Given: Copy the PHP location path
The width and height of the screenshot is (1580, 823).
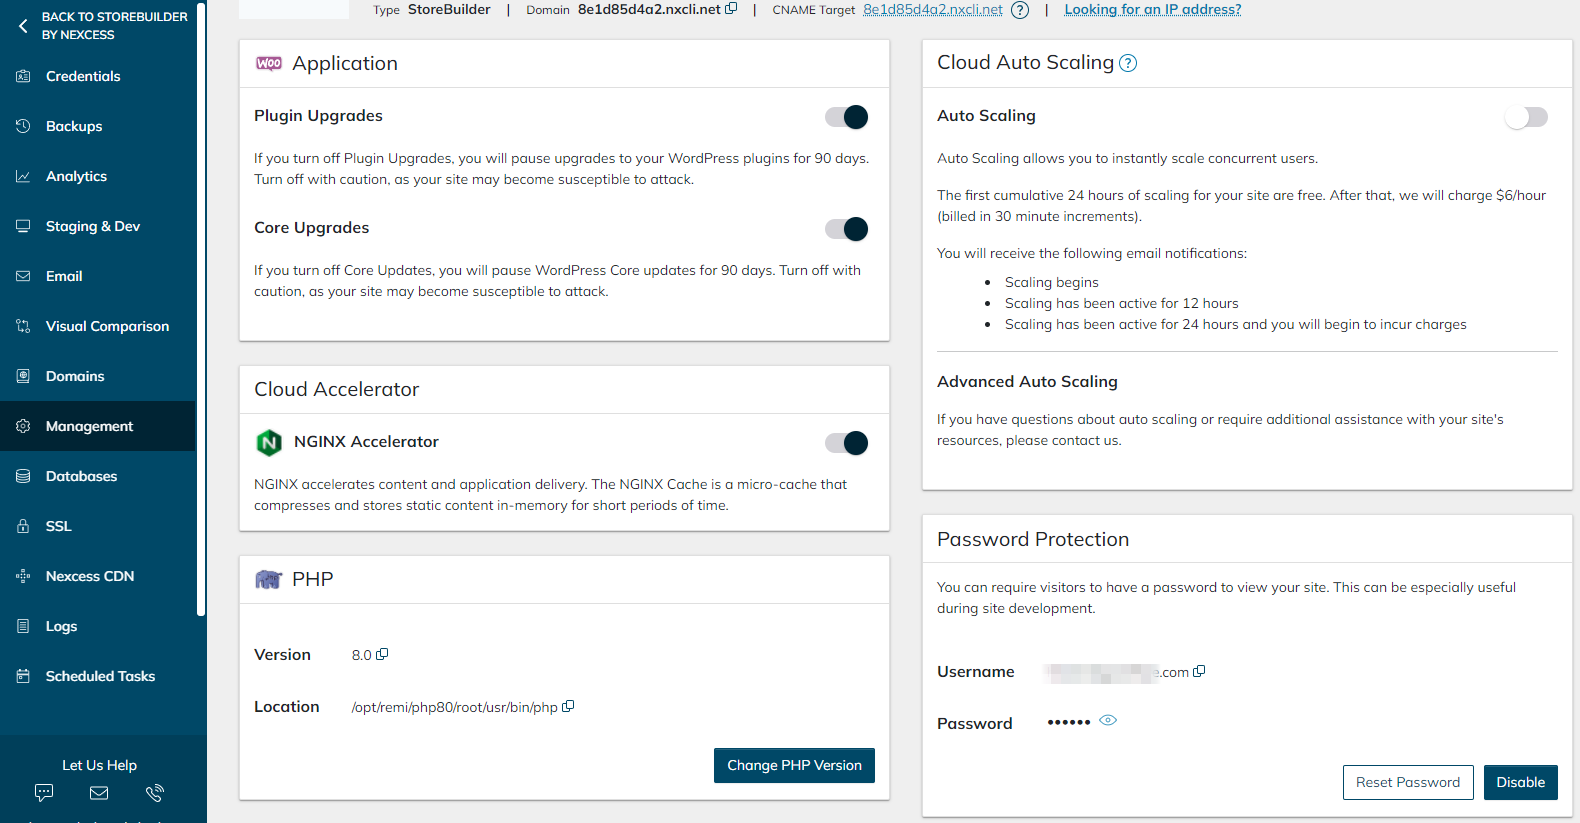Looking at the screenshot, I should pos(568,706).
